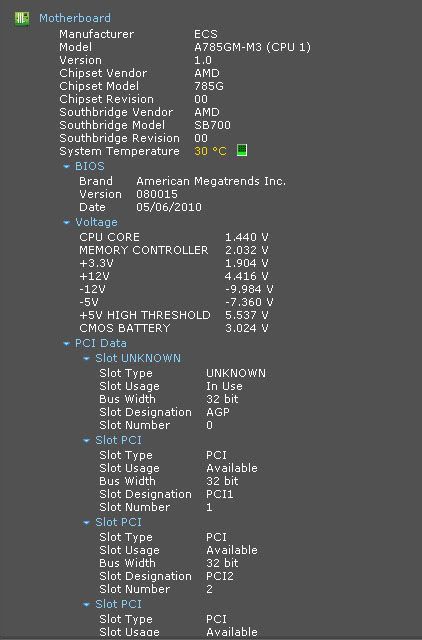Viewport: 422px width, 640px height.
Task: Click the American Megatrends Inc. brand text
Action: 211,181
